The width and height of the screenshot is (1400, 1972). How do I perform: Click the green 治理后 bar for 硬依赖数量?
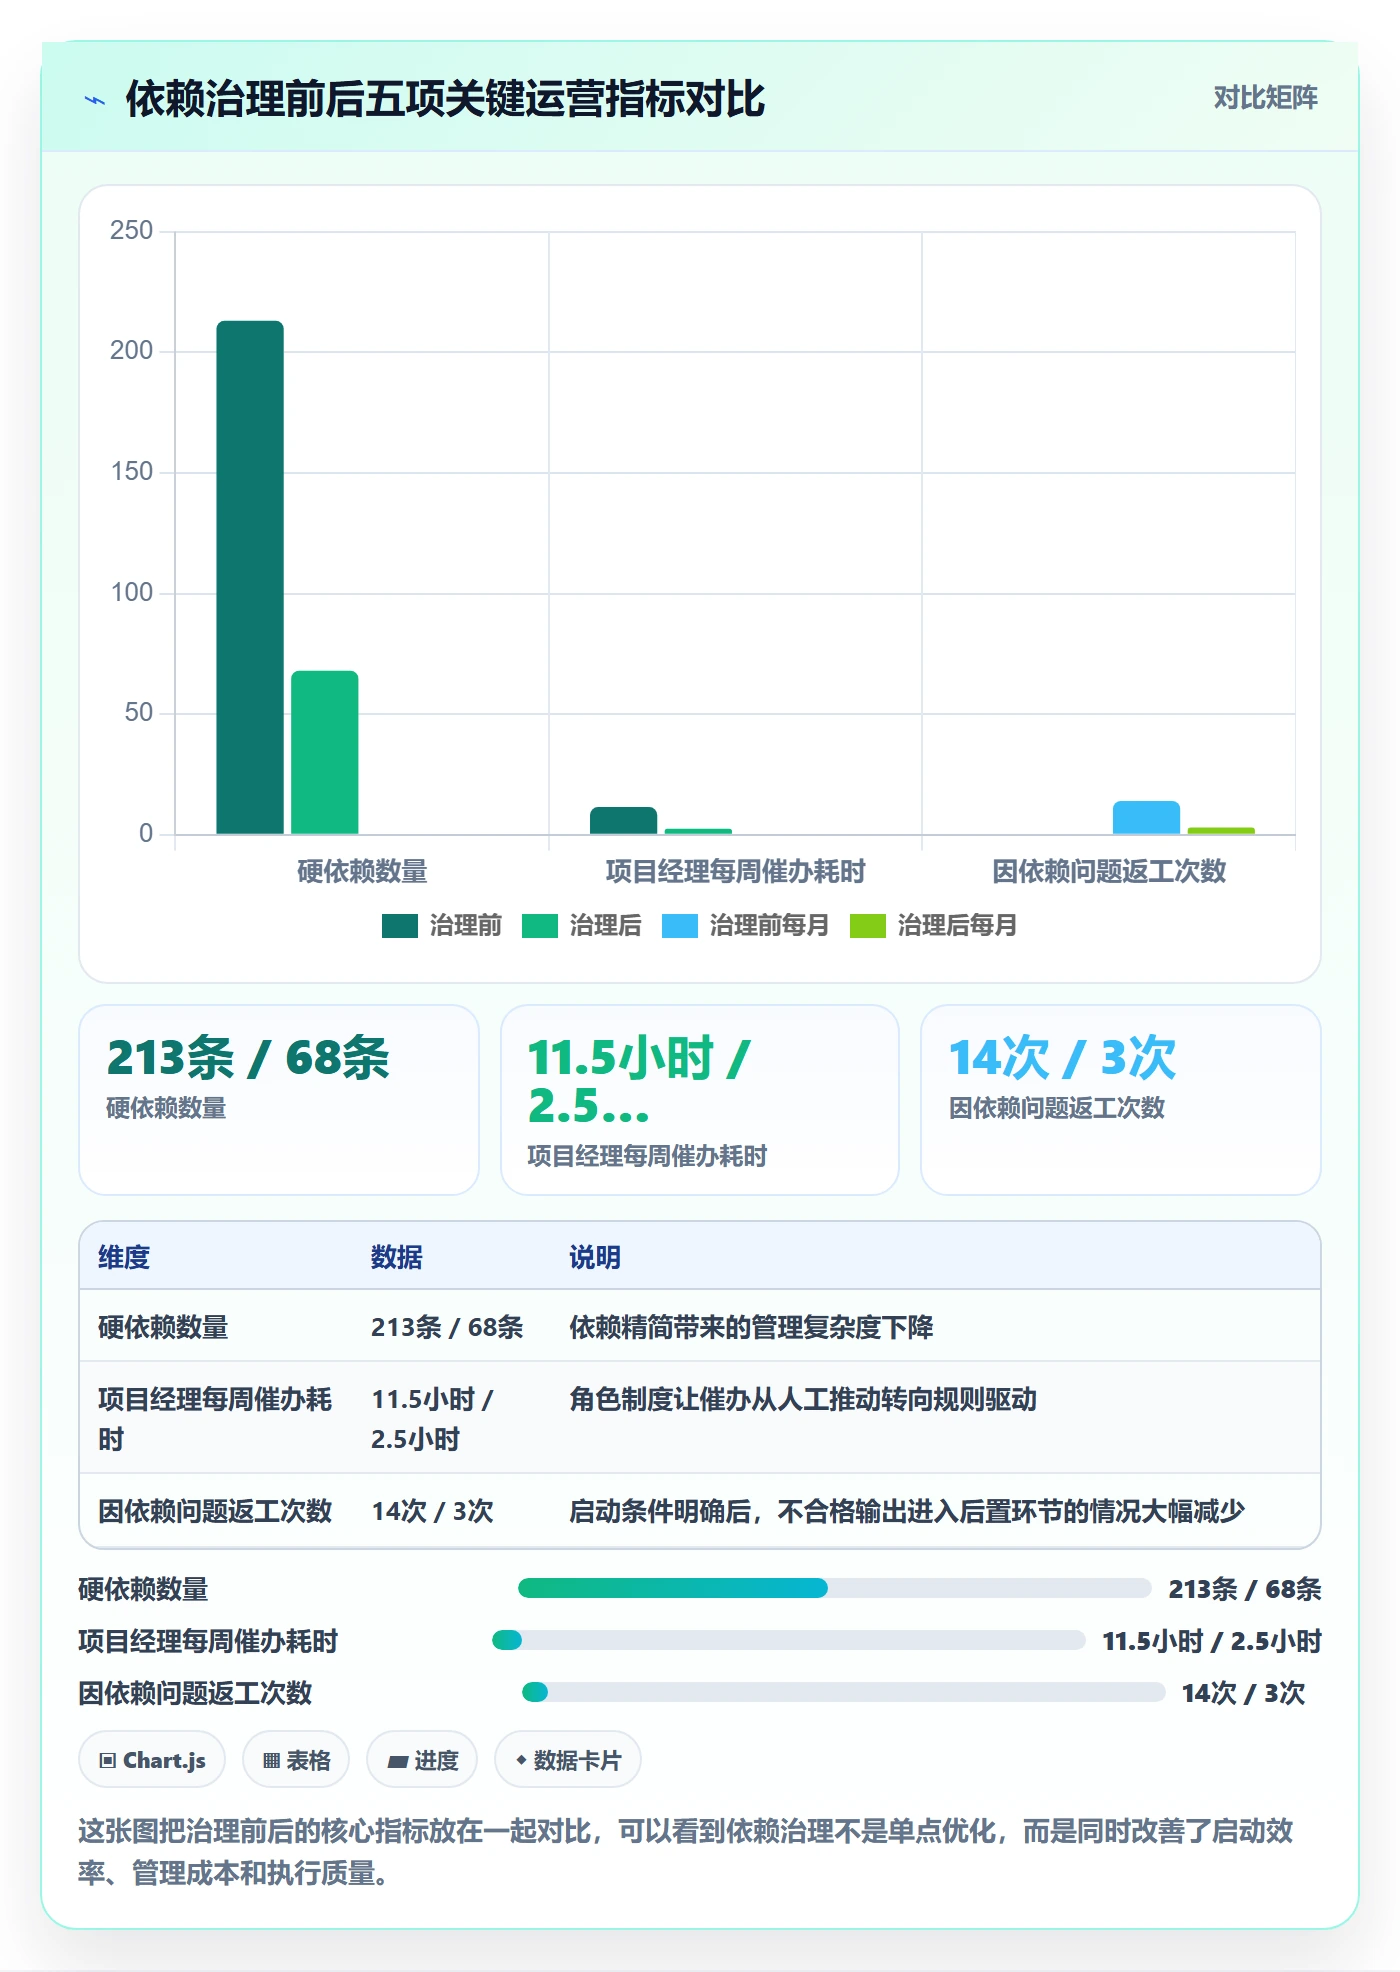pyautogui.click(x=325, y=752)
